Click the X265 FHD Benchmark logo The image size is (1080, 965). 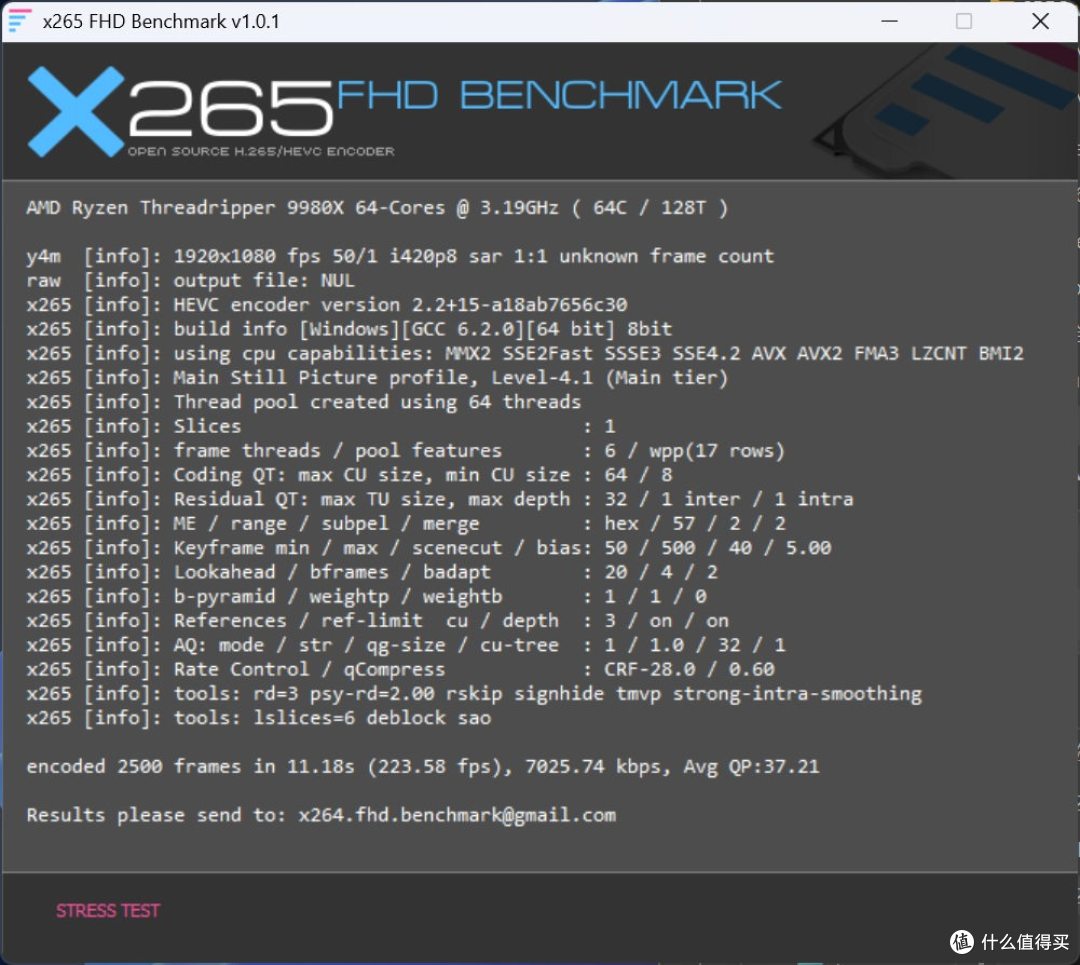point(404,111)
